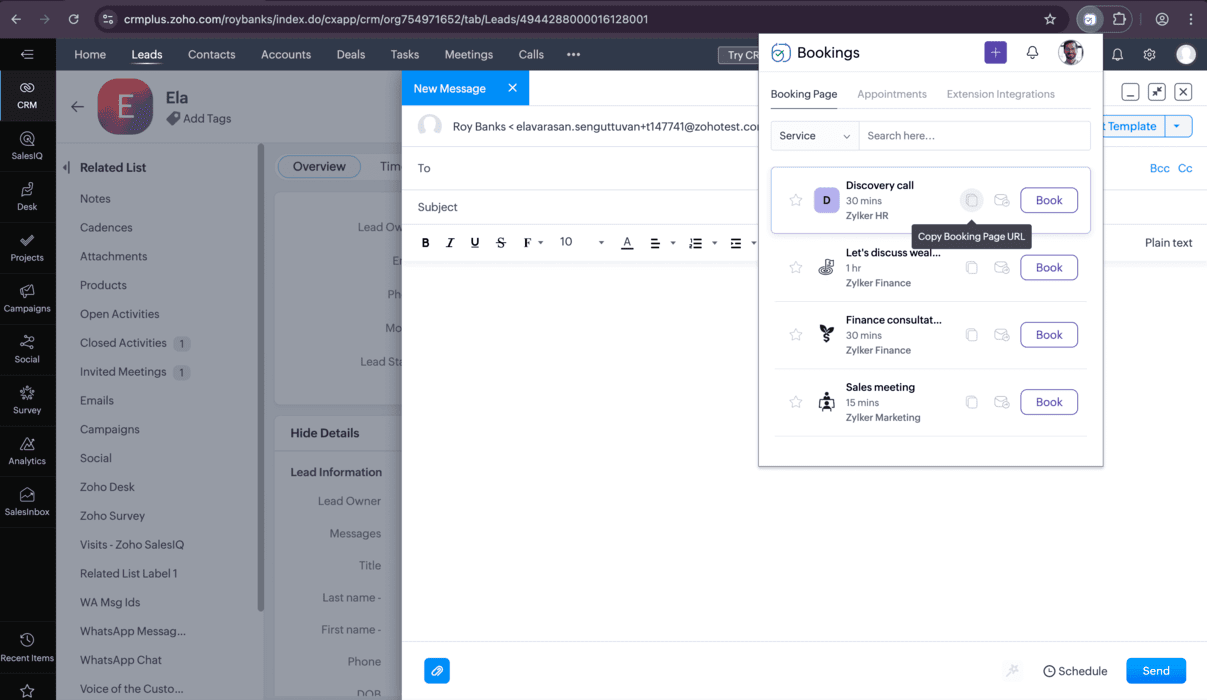Book the Finance consultation service
Viewport: 1207px width, 700px height.
coord(1049,335)
